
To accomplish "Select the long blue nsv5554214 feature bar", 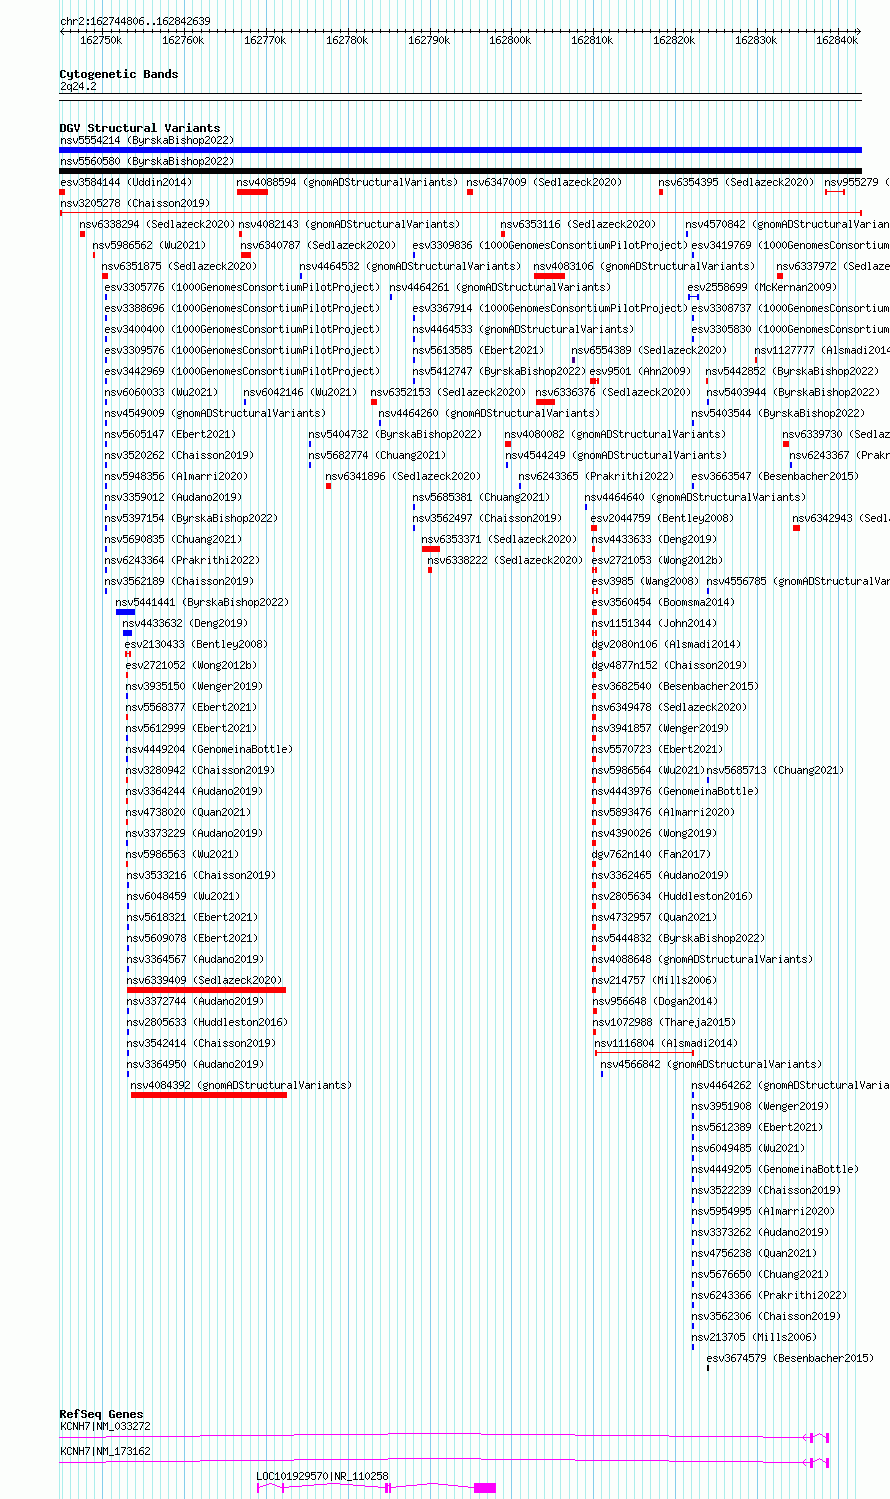I will (461, 150).
